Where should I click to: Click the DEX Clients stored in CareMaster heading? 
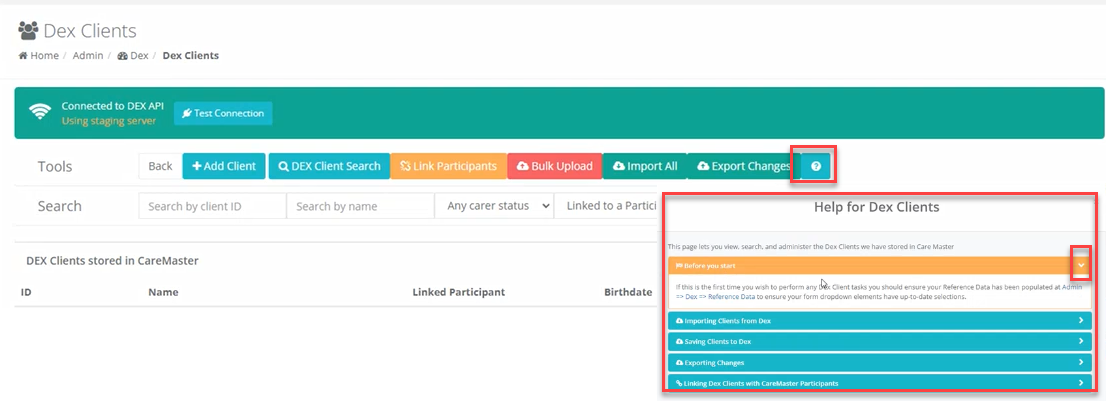point(112,261)
